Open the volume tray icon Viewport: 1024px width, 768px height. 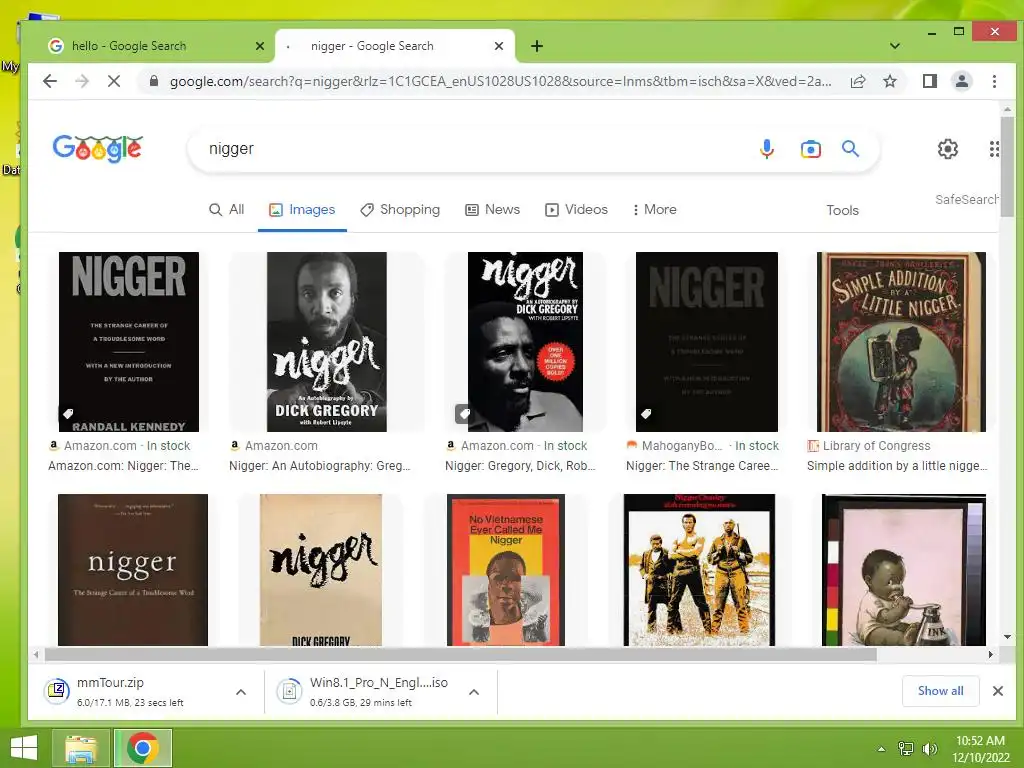point(930,748)
